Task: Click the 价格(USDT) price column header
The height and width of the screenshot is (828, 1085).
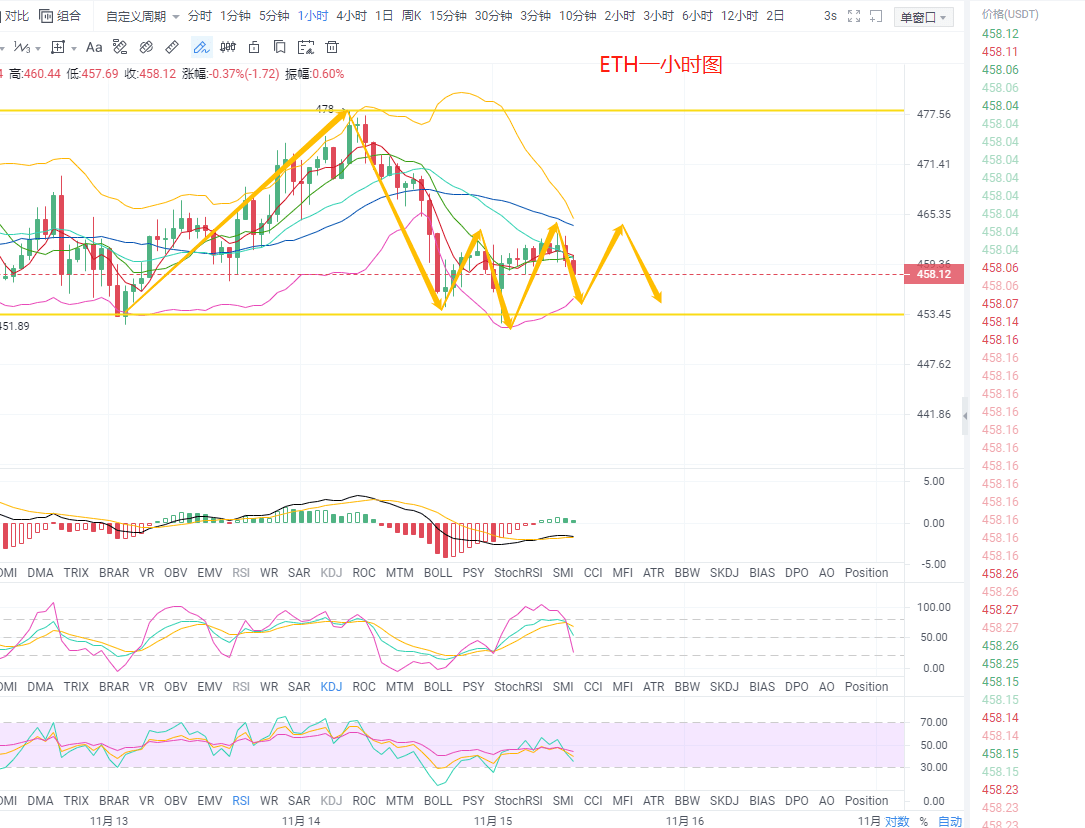Action: 1010,14
